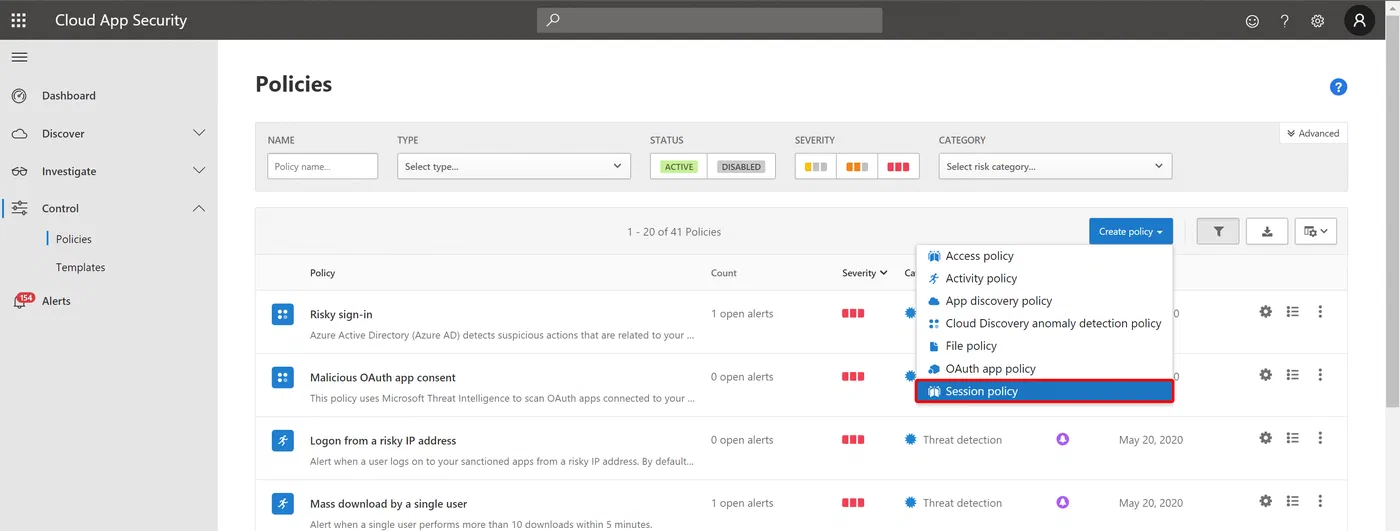Click the blue help circle beside Policies
The image size is (1400, 531).
click(x=1338, y=87)
